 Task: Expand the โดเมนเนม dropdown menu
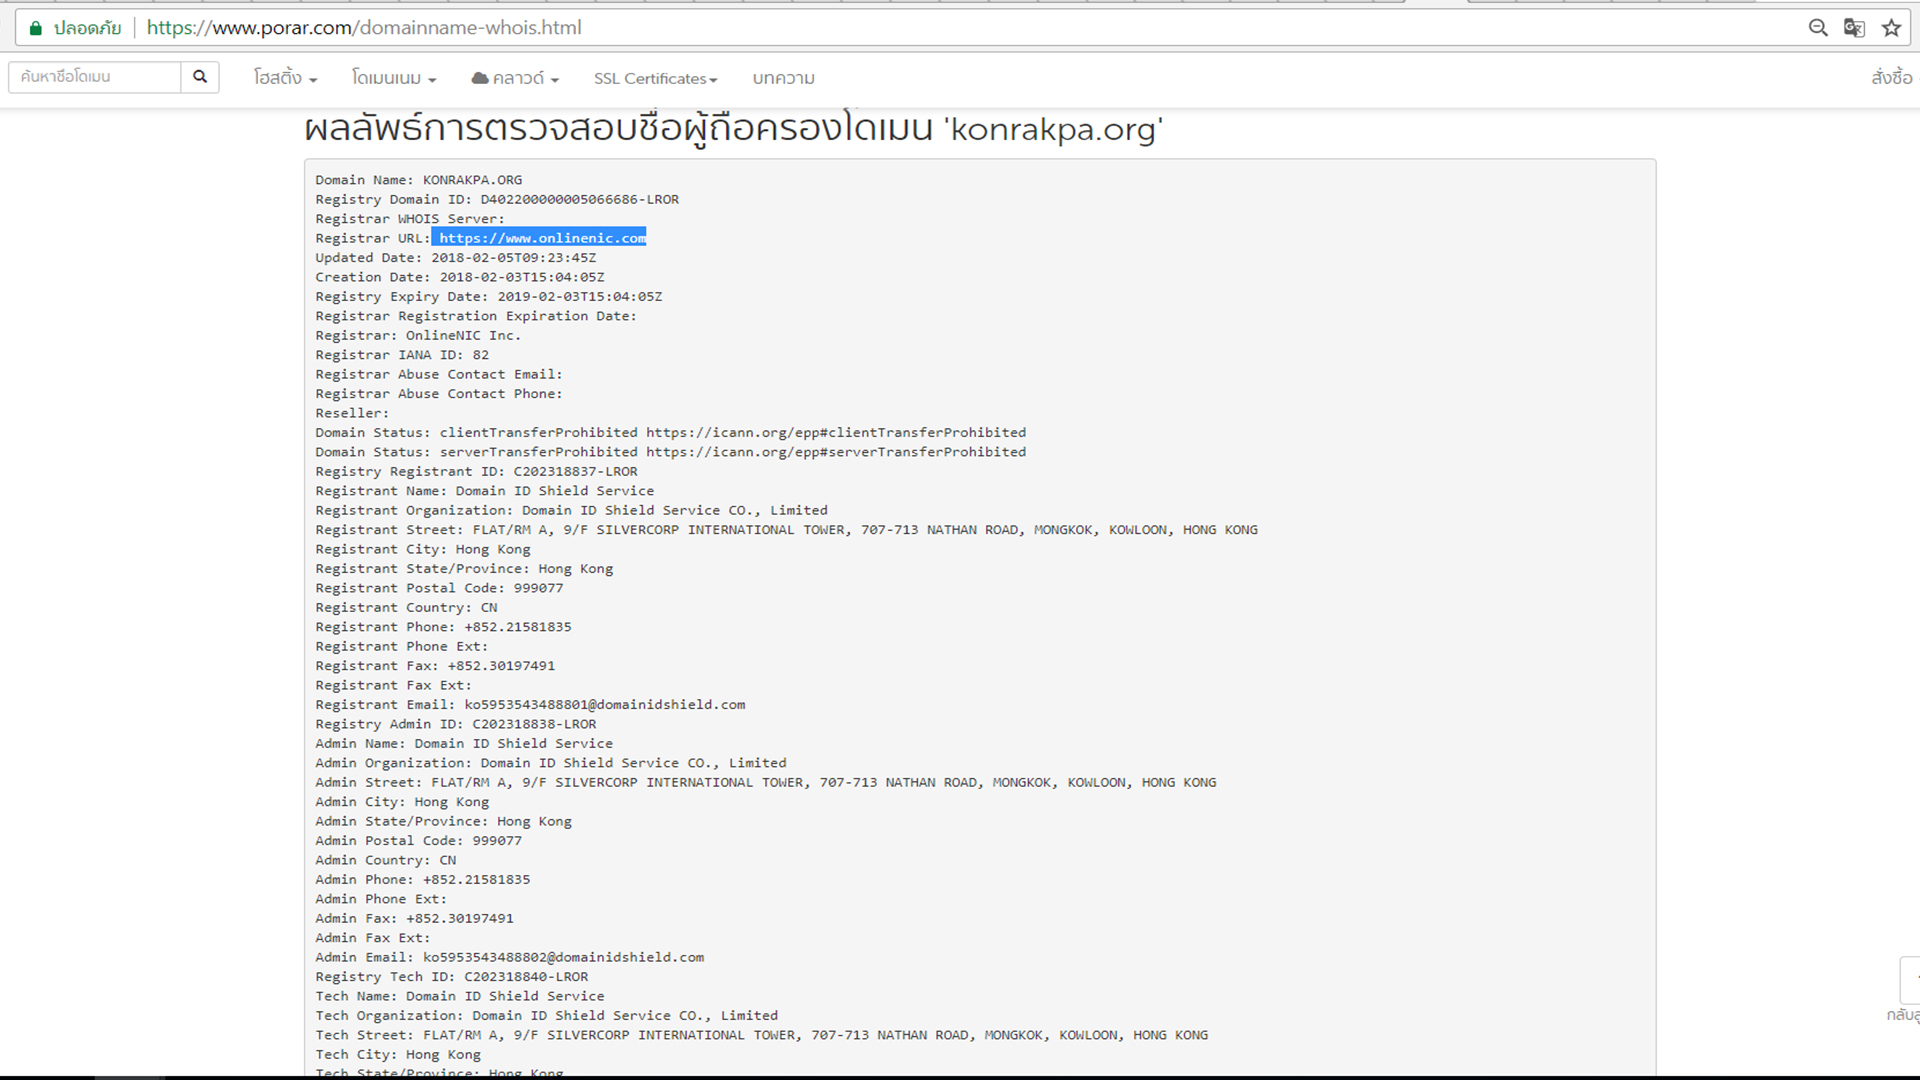[x=393, y=78]
